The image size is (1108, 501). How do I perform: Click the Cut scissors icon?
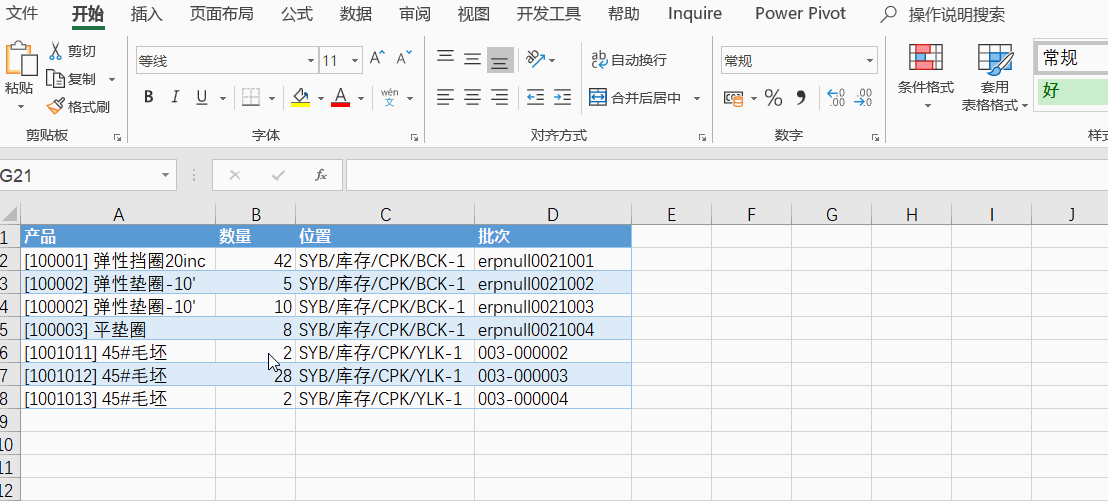[55, 51]
